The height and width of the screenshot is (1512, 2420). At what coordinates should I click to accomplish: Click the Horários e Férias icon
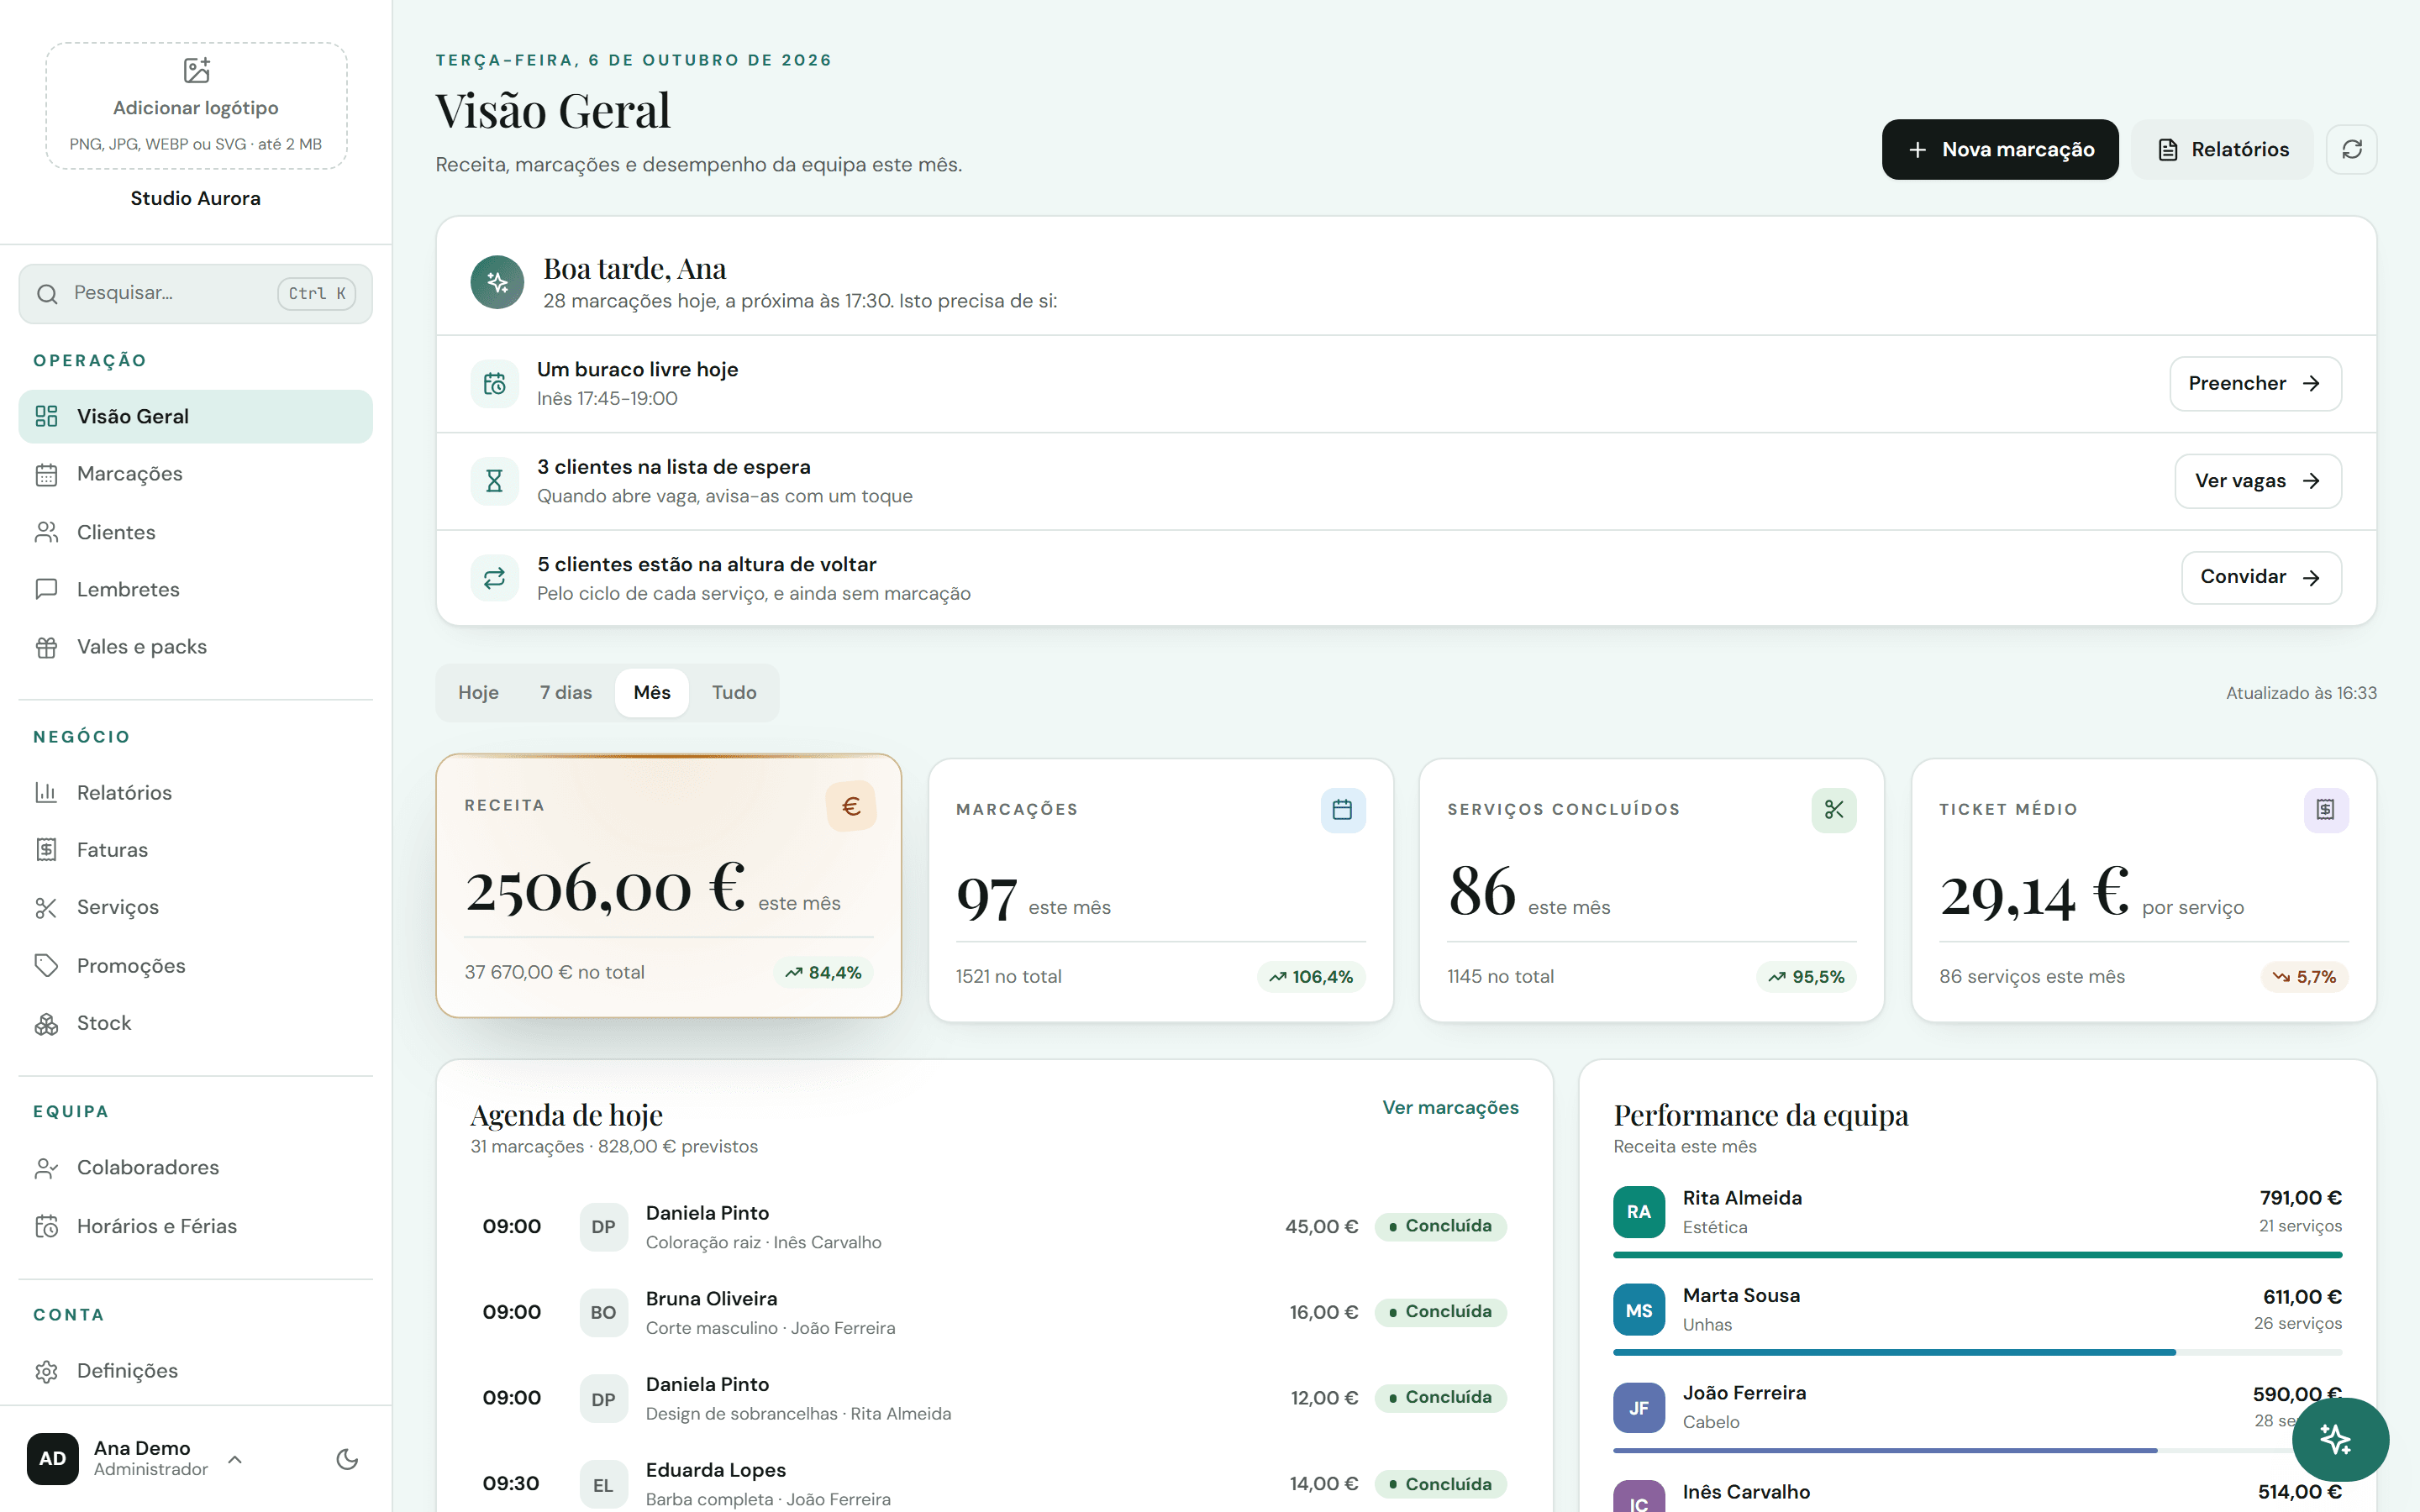(x=46, y=1226)
